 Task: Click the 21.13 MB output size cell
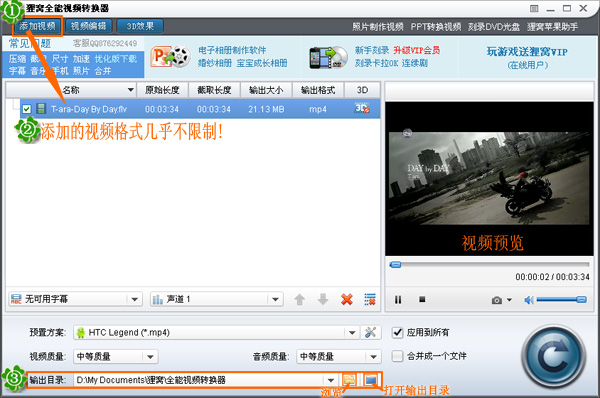click(x=266, y=109)
